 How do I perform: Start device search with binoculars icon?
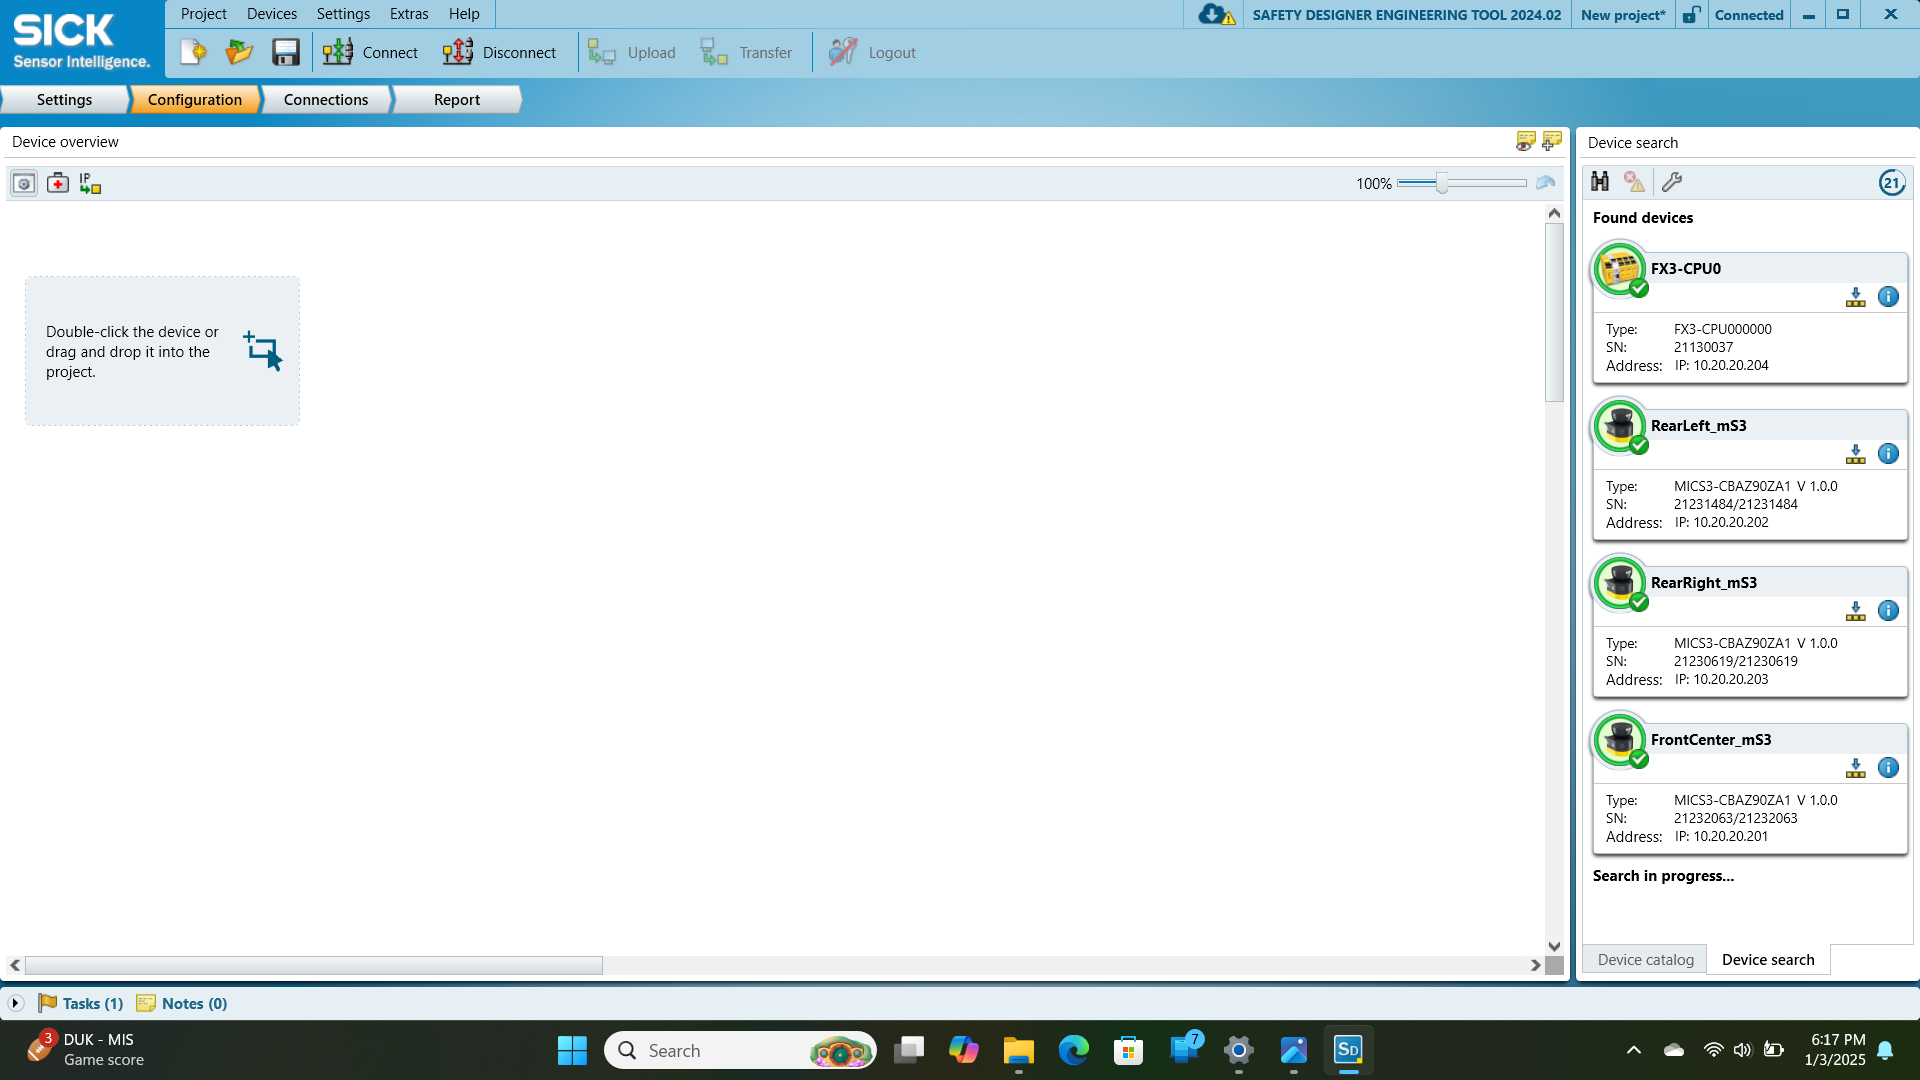[x=1600, y=181]
